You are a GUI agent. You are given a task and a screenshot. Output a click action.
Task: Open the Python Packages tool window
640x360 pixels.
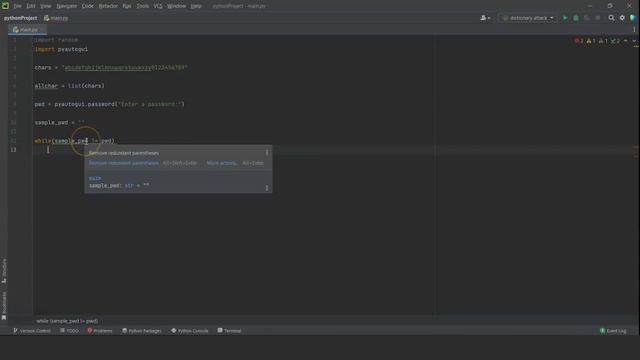[142, 331]
